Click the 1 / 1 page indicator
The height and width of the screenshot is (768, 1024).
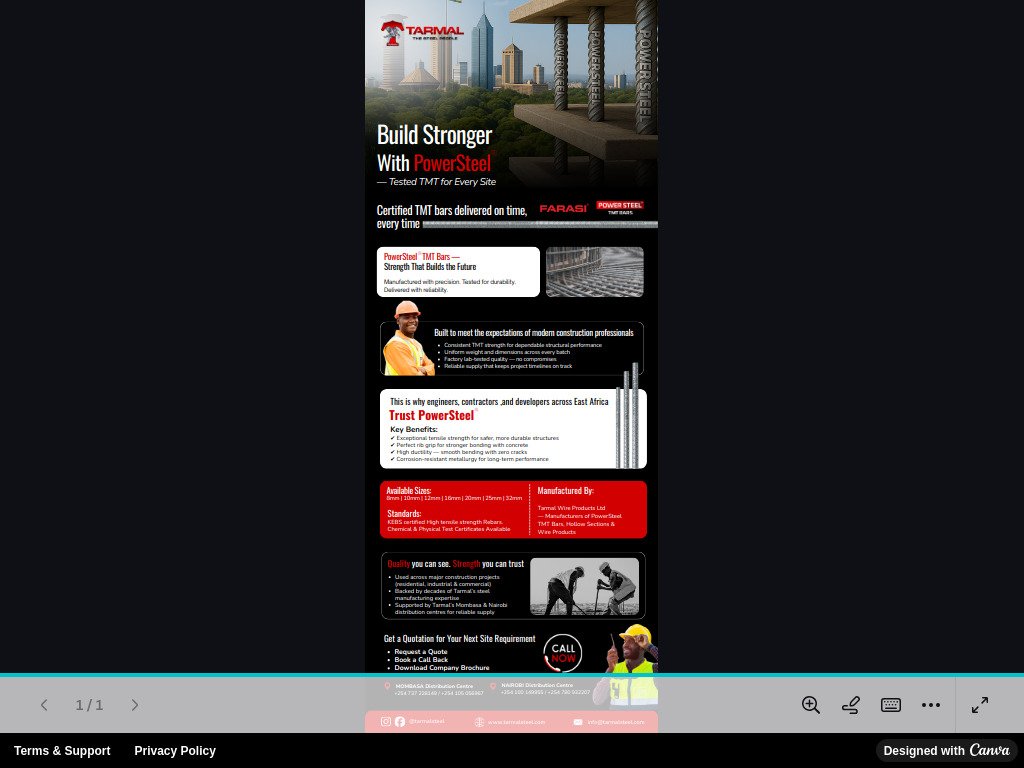pos(89,705)
